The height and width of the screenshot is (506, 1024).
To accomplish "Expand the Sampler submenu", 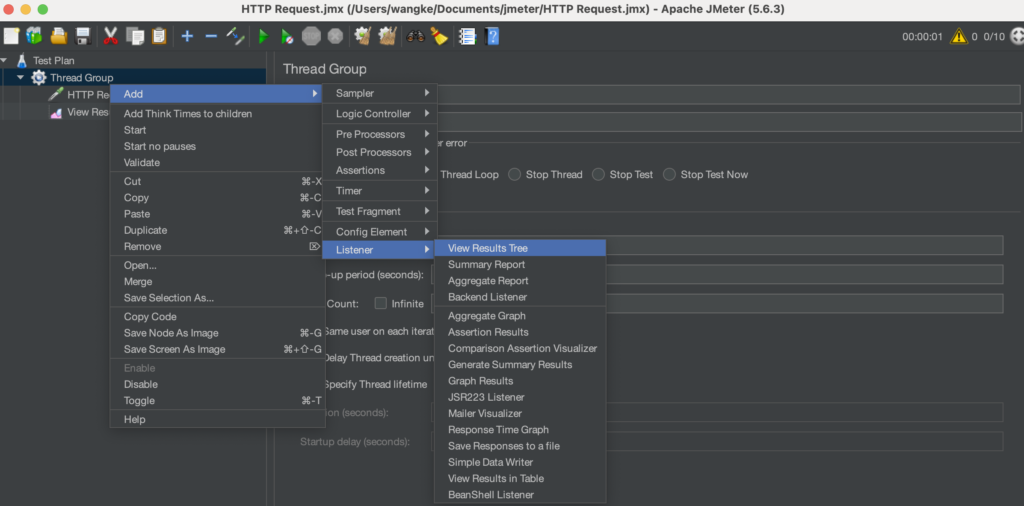I will pos(379,93).
